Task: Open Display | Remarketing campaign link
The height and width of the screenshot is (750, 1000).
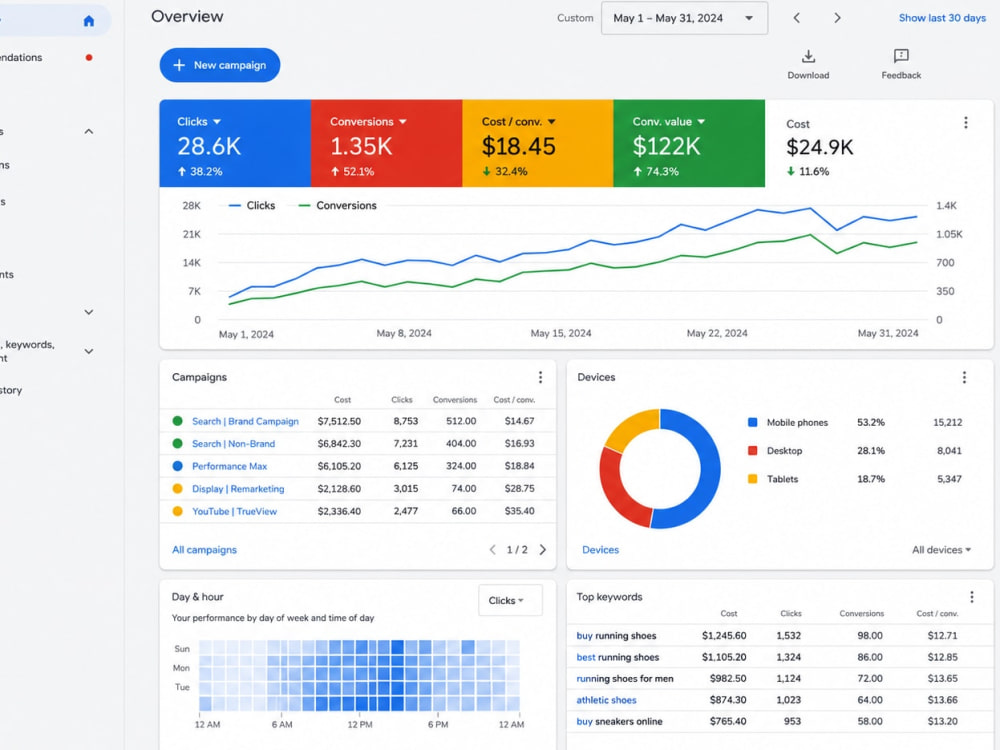Action: (238, 489)
